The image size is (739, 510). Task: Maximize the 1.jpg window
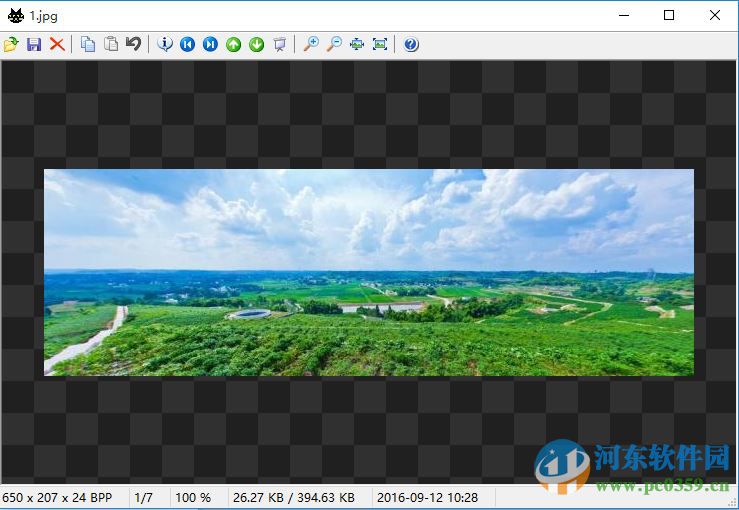click(669, 15)
